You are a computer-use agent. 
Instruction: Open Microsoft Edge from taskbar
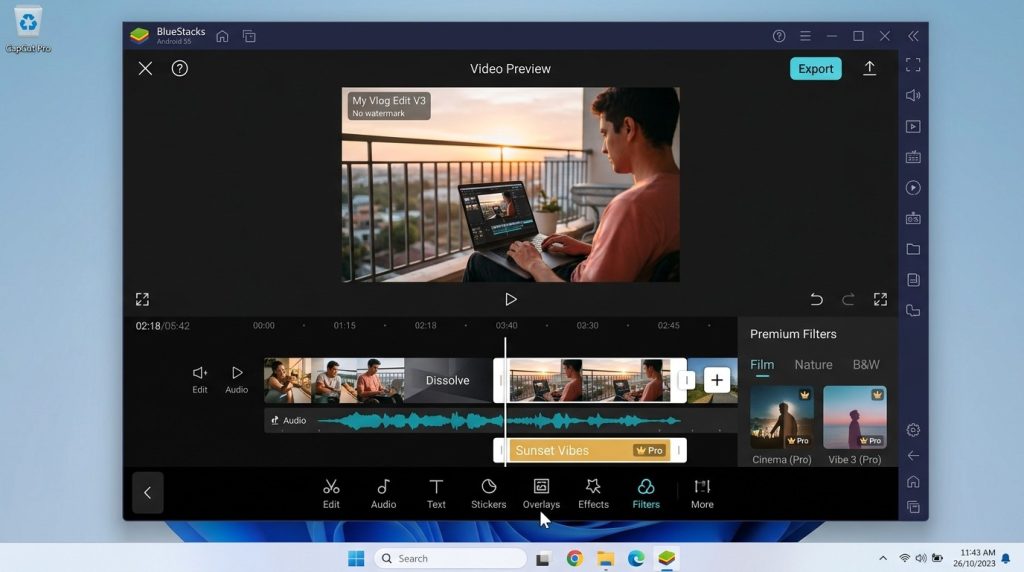pos(636,558)
